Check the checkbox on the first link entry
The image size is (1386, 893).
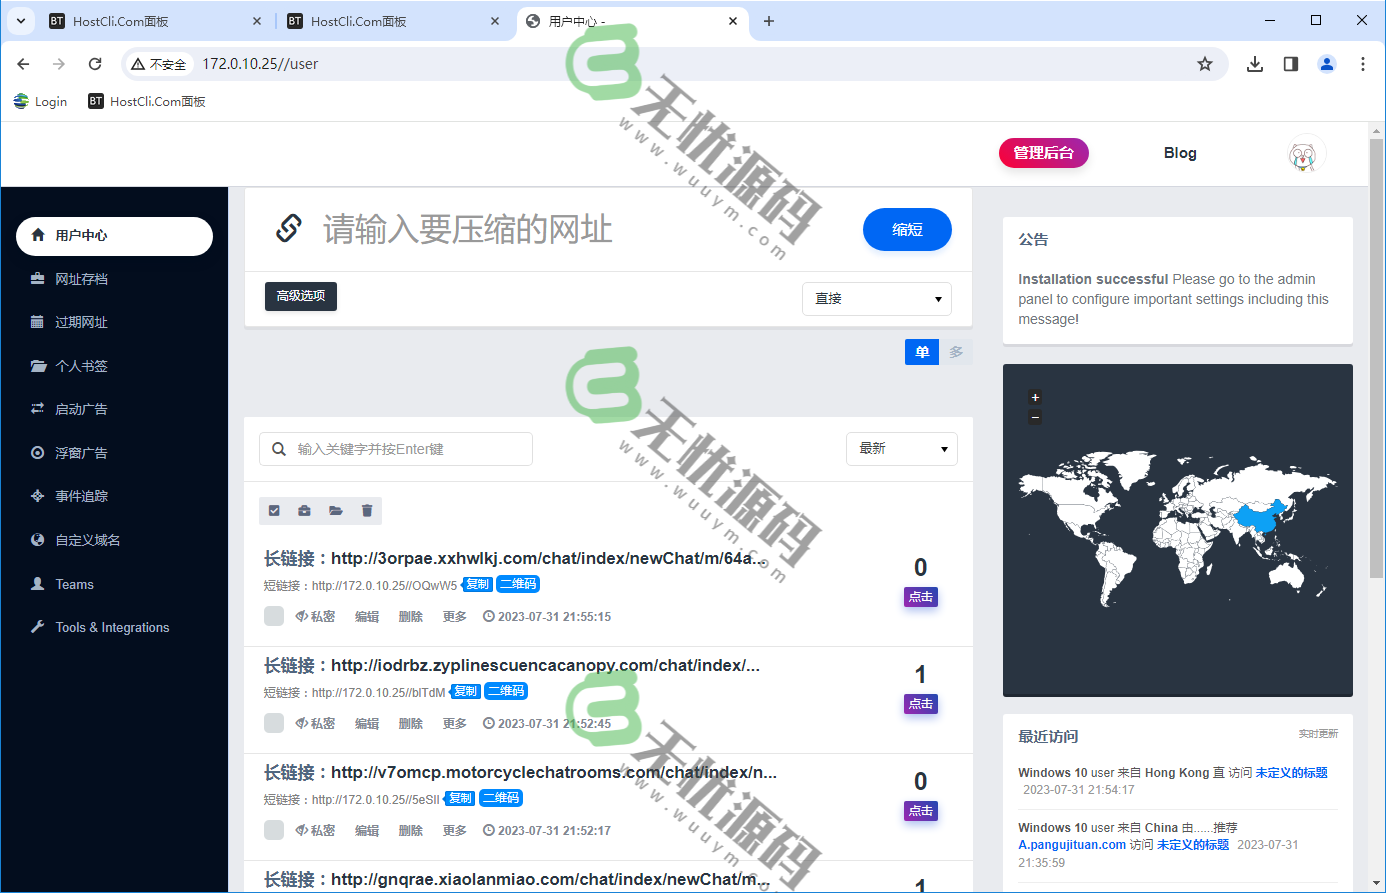273,616
